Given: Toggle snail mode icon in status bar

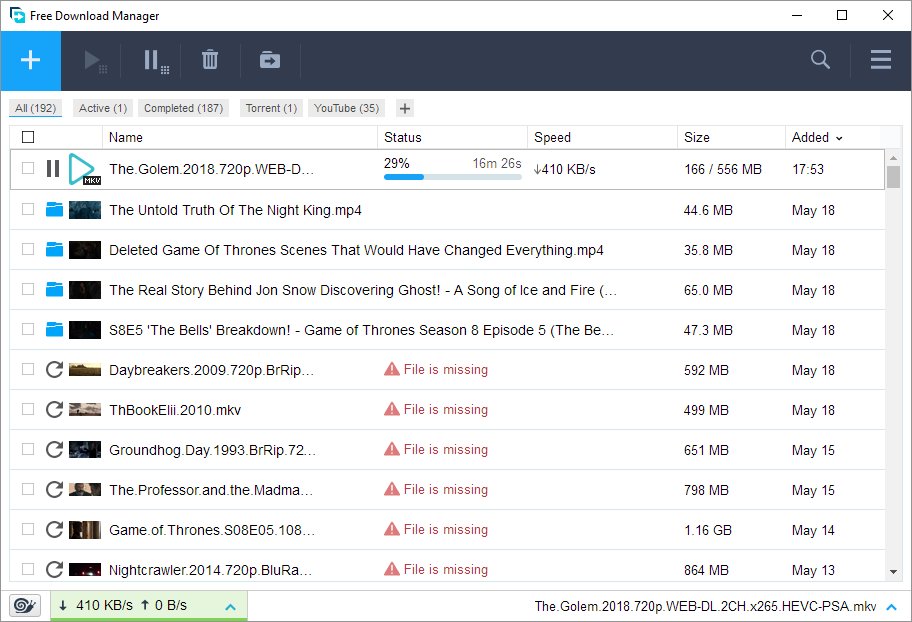Looking at the screenshot, I should [25, 606].
